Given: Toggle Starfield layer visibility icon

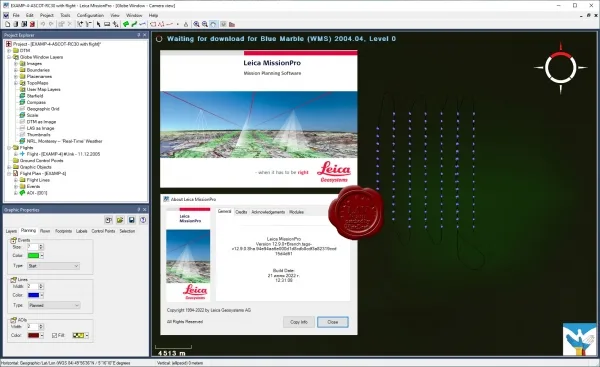Looking at the screenshot, I should click(23, 96).
